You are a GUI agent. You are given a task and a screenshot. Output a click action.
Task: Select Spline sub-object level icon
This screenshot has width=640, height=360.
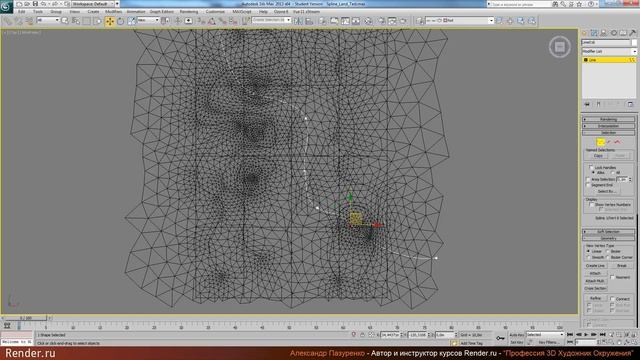(x=617, y=142)
